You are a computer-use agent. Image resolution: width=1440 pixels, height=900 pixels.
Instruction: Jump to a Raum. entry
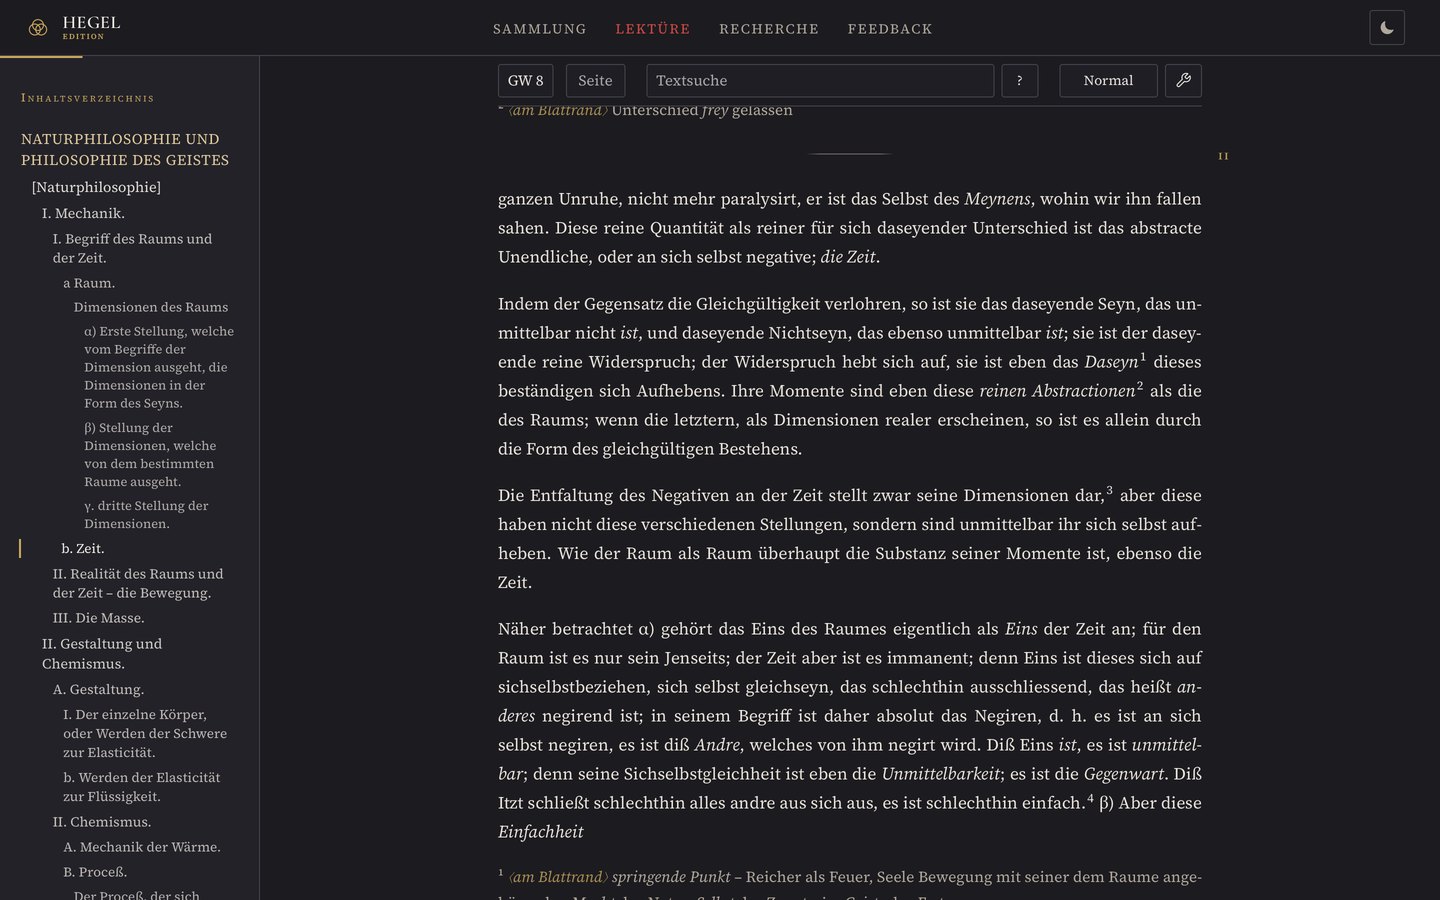[x=89, y=283]
